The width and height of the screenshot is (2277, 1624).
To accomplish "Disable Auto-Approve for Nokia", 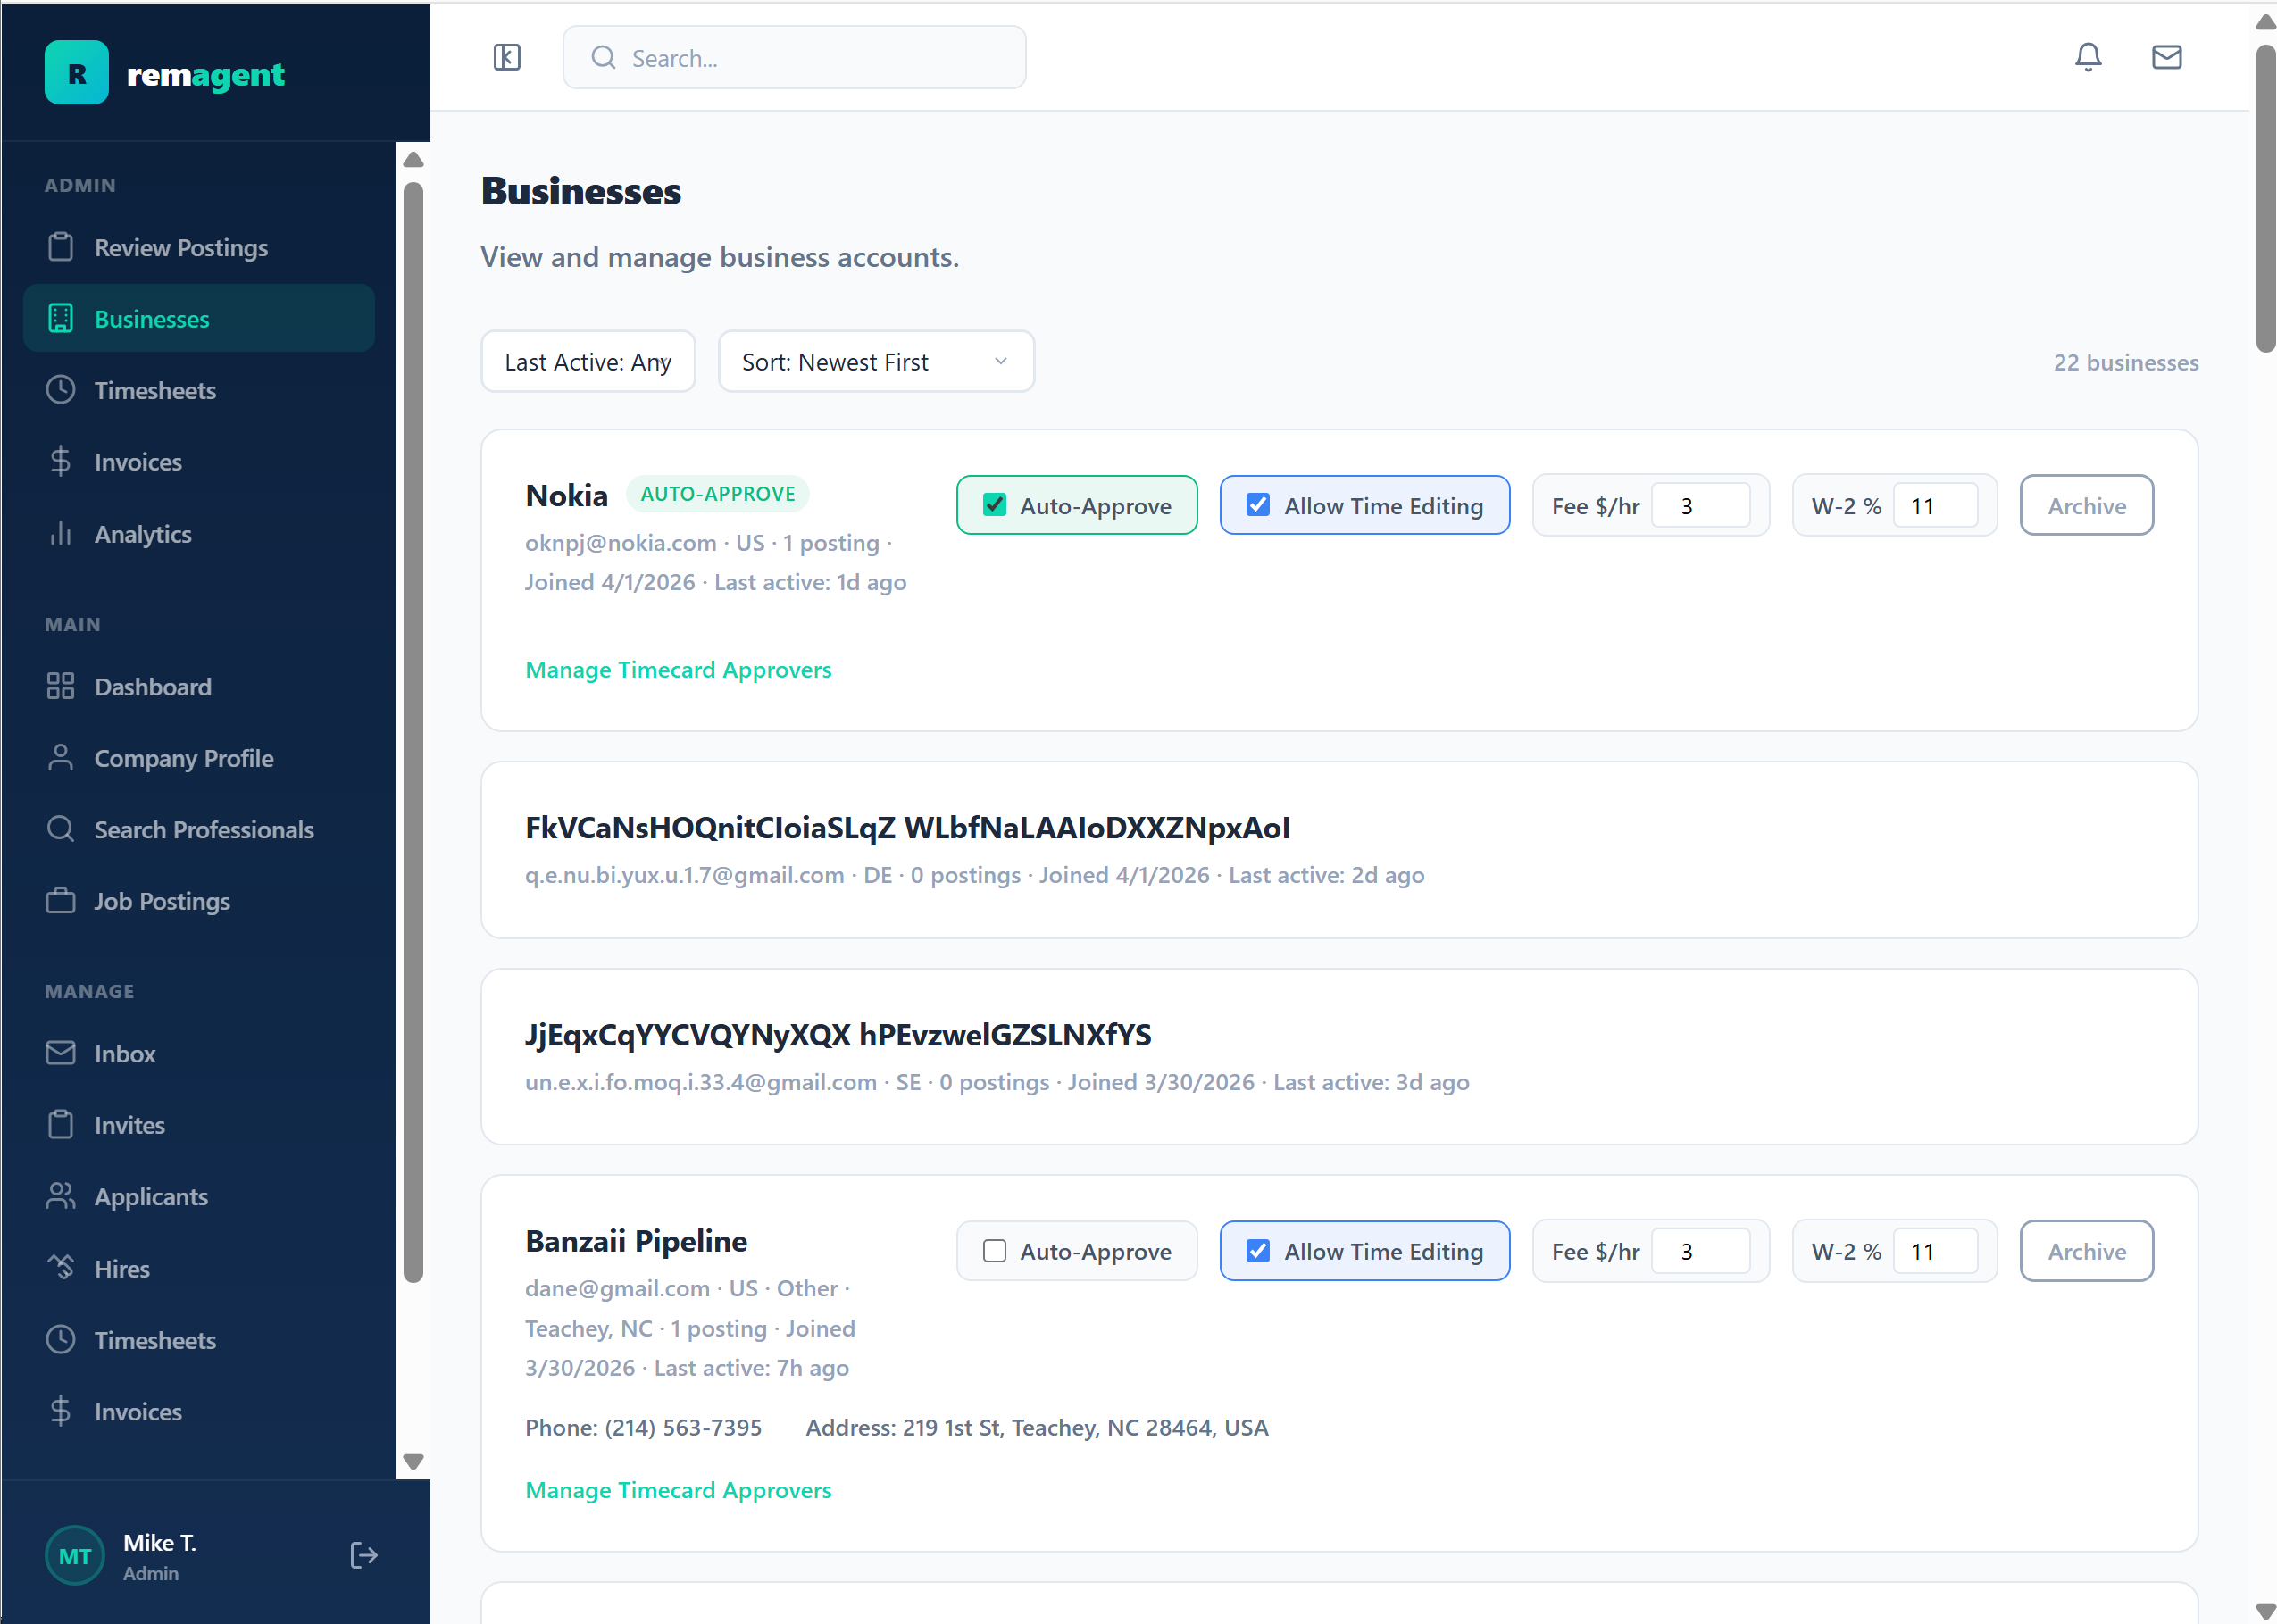I will [x=993, y=505].
